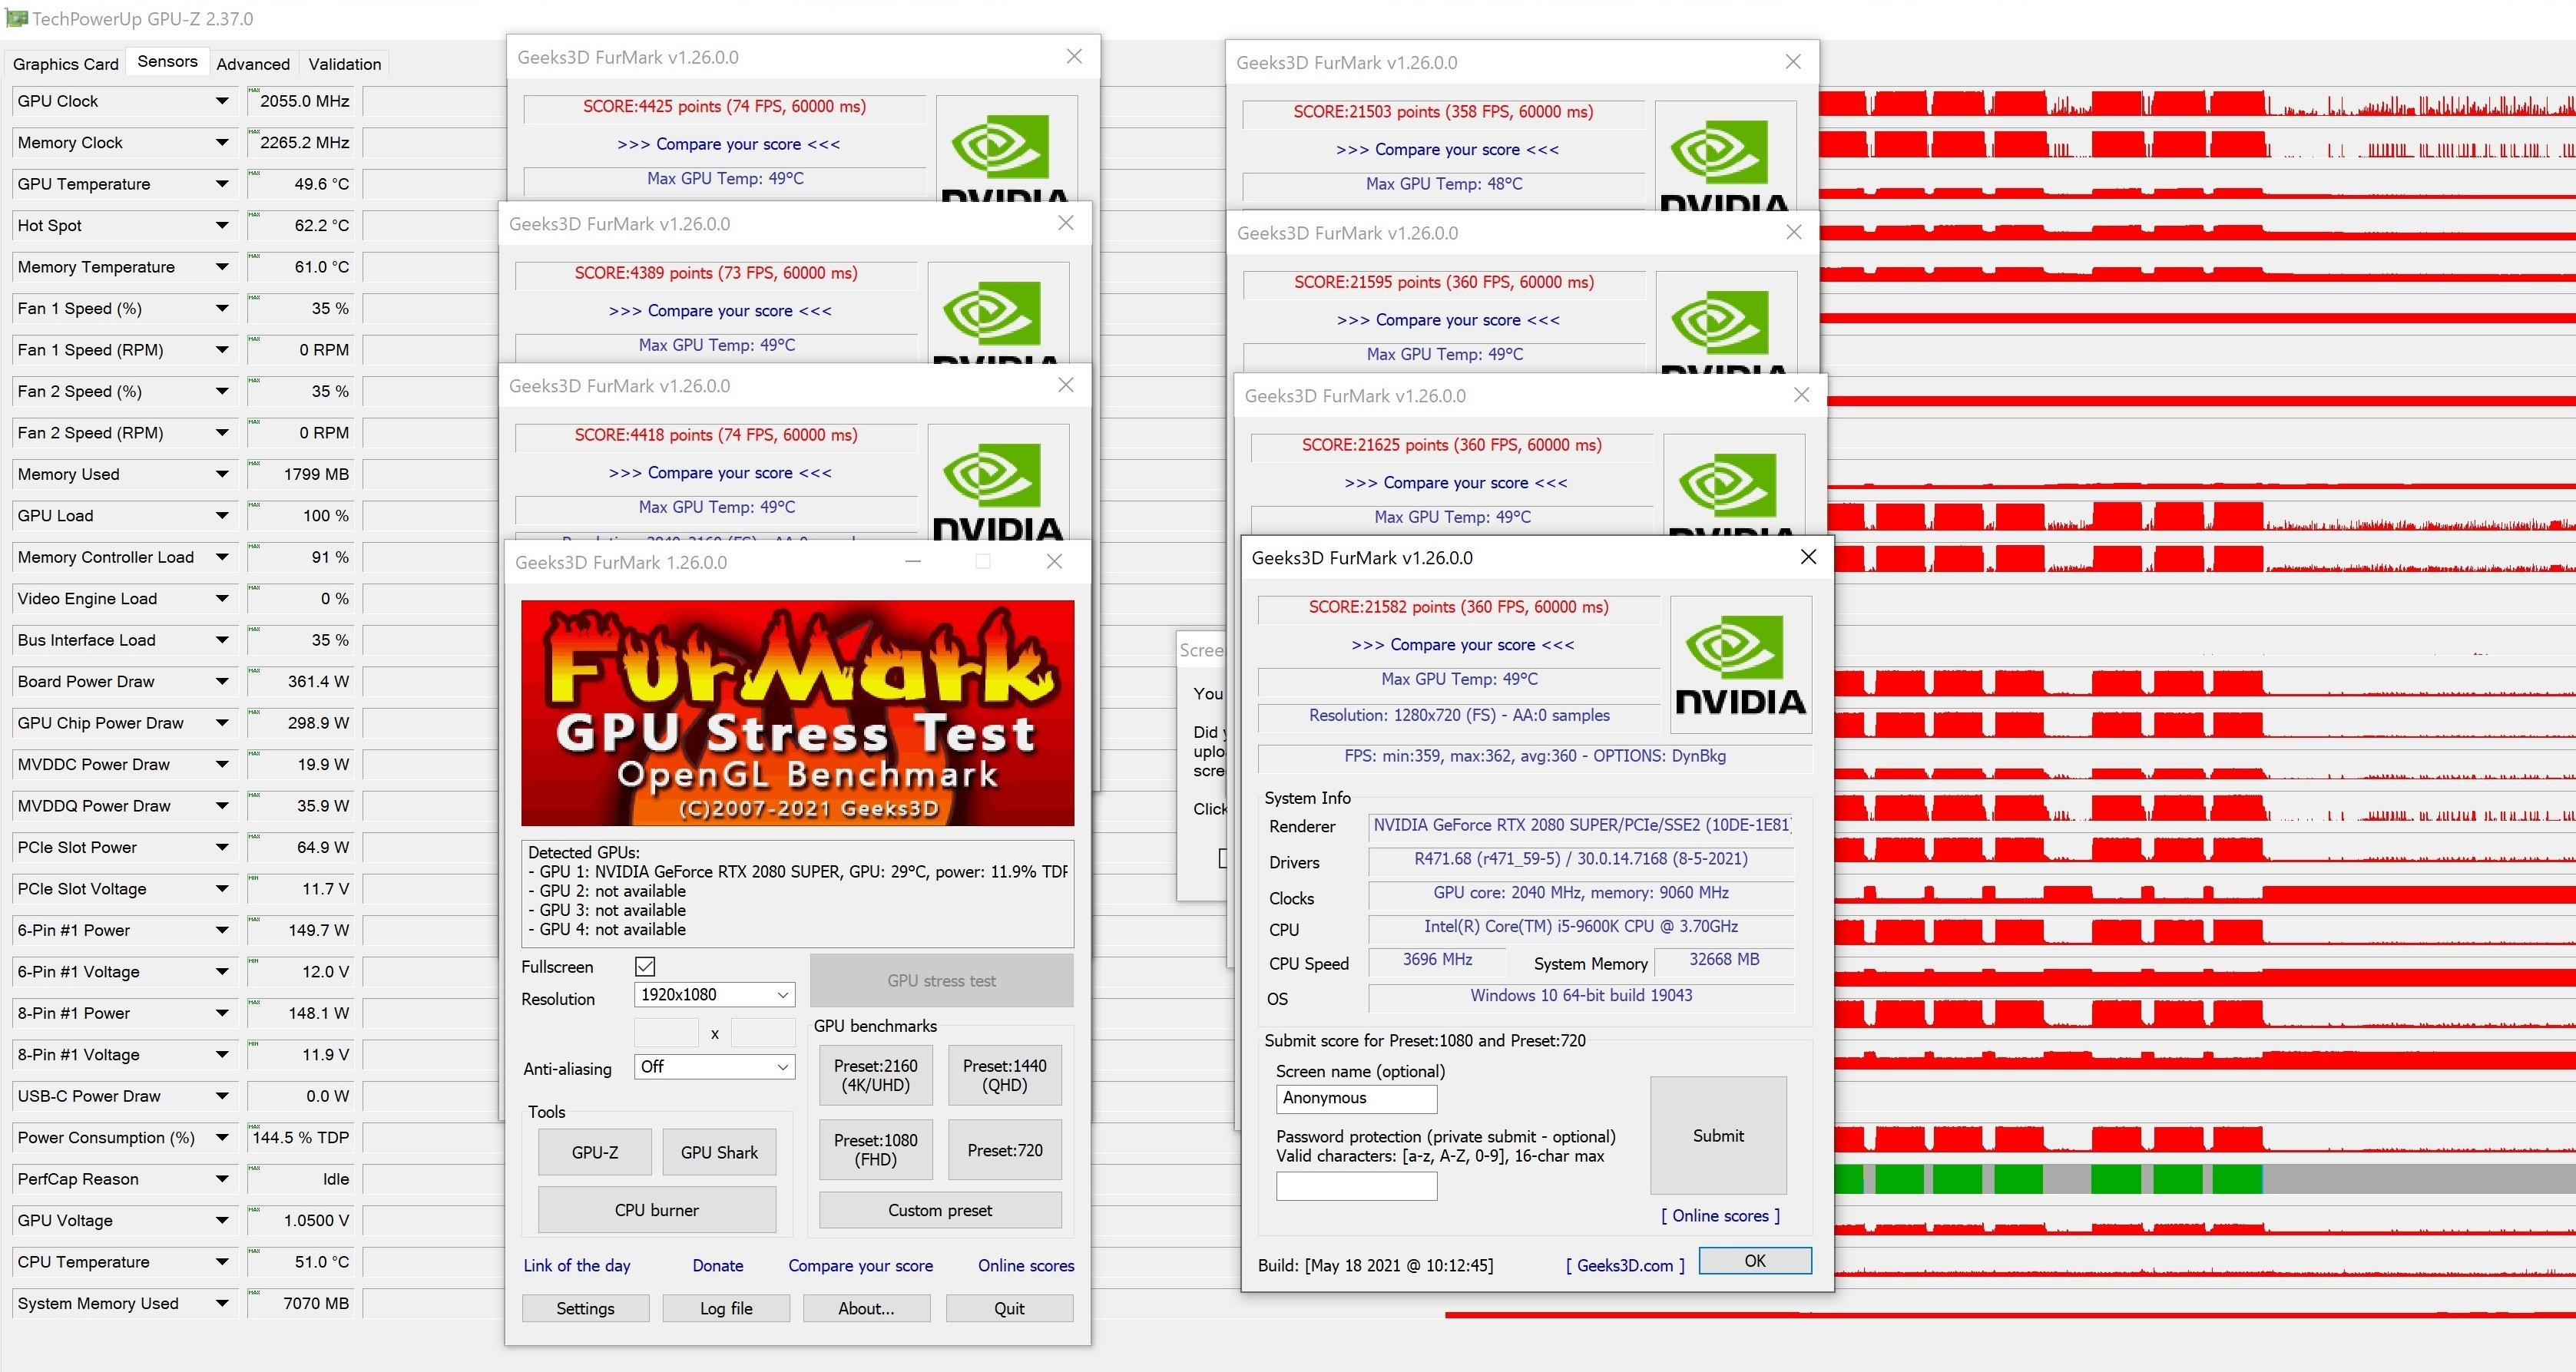Screen dimensions: 2576x1372
Task: Click the NVIDIA logo in the front score dialog
Action: 1740,665
